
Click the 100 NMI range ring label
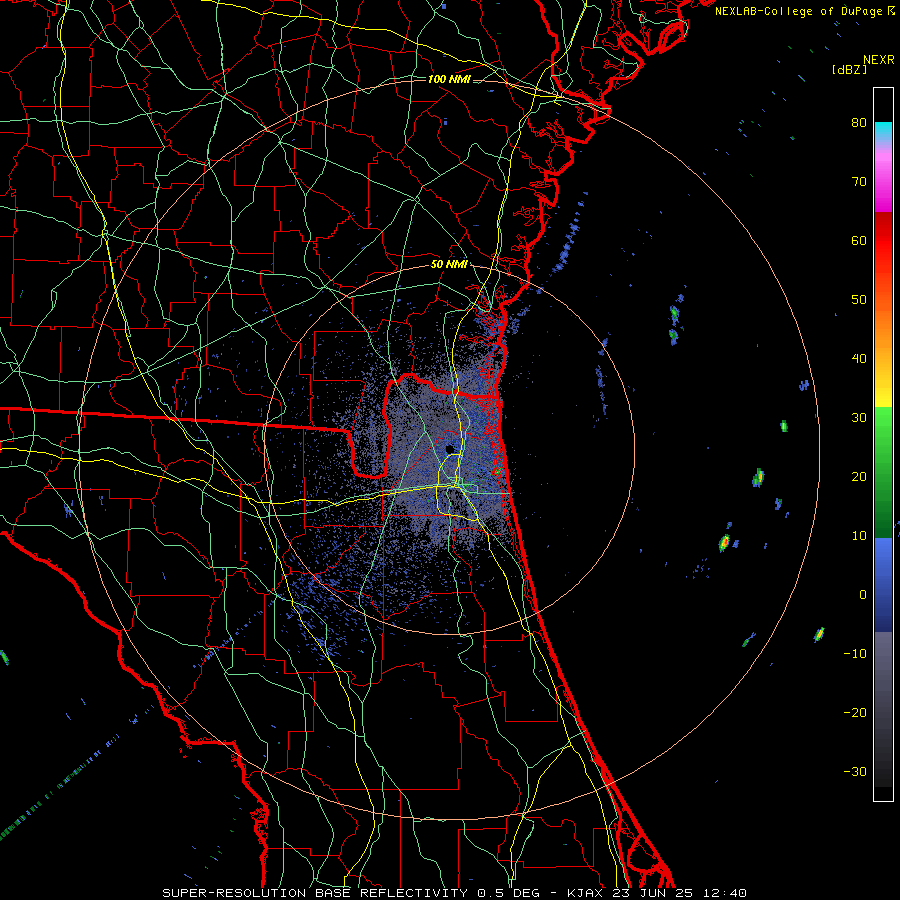coord(449,79)
